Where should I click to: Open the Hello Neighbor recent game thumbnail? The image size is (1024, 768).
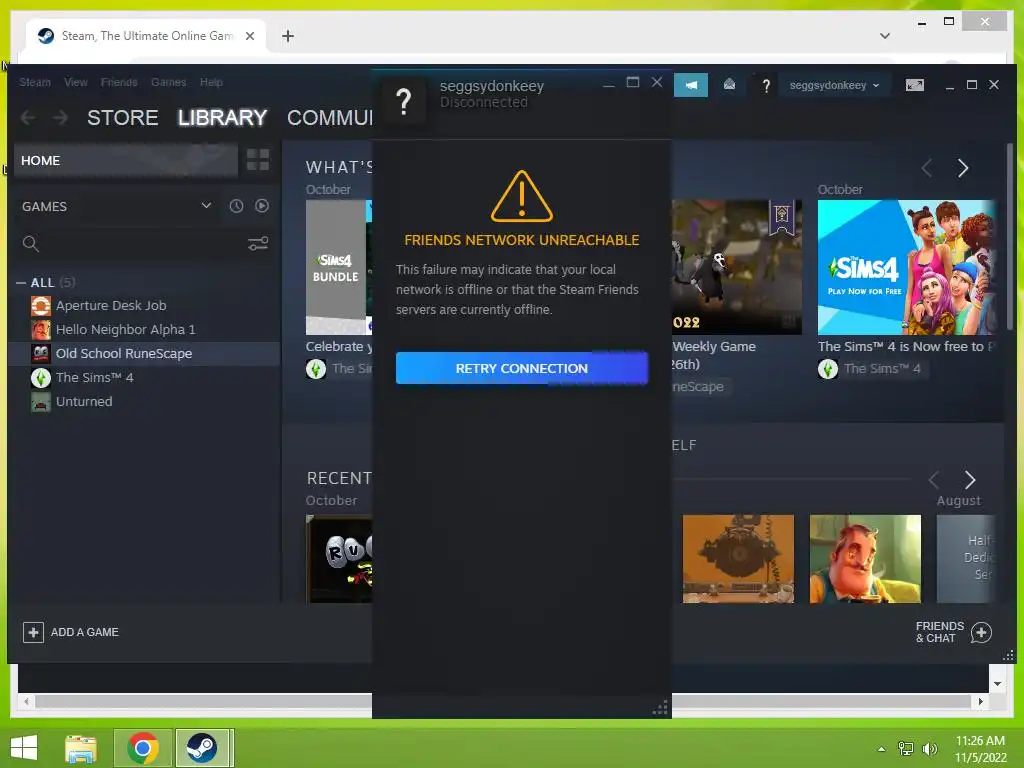(865, 559)
